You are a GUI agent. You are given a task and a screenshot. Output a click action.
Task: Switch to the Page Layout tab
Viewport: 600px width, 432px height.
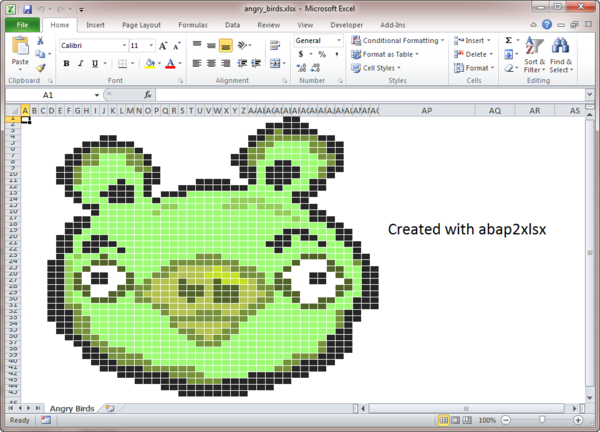point(141,25)
